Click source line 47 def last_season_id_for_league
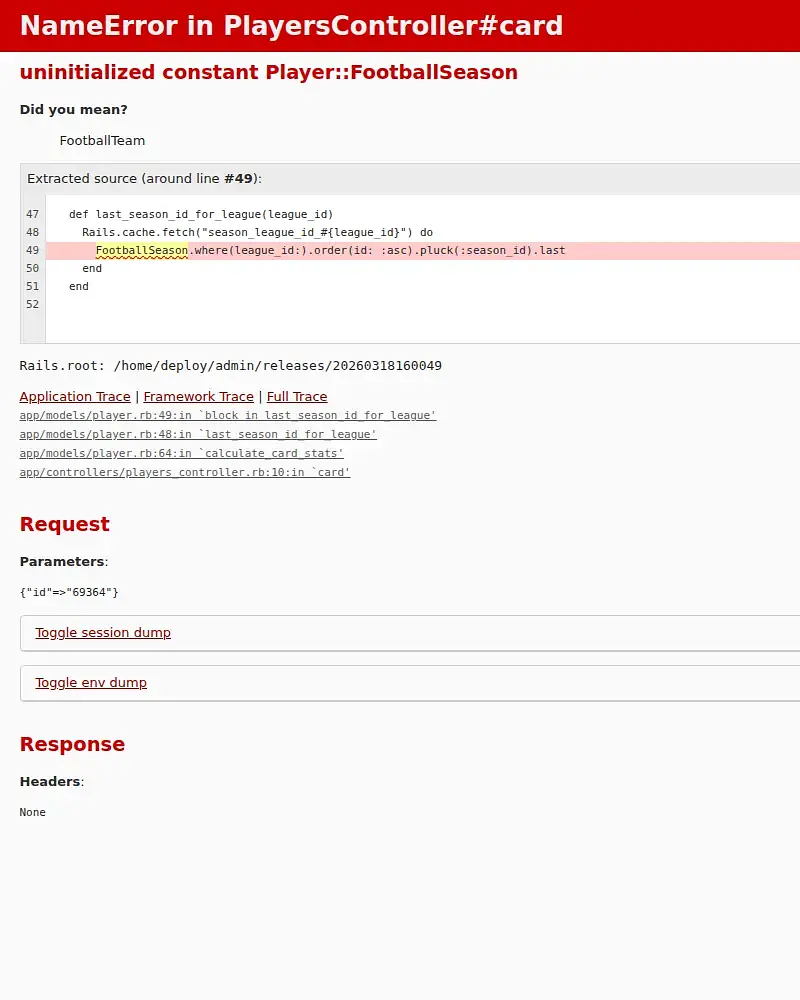Viewport: 800px width, 1000px height. pos(201,214)
